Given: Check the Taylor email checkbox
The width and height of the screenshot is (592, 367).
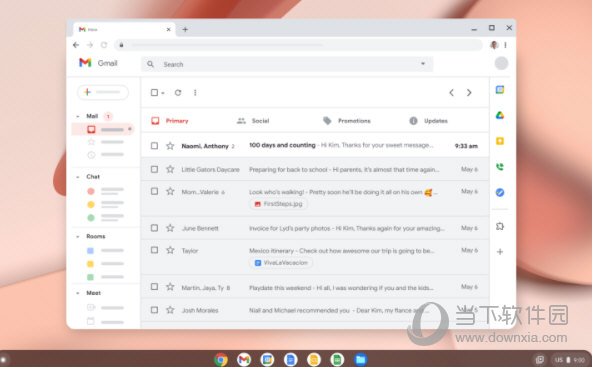Looking at the screenshot, I should (154, 250).
